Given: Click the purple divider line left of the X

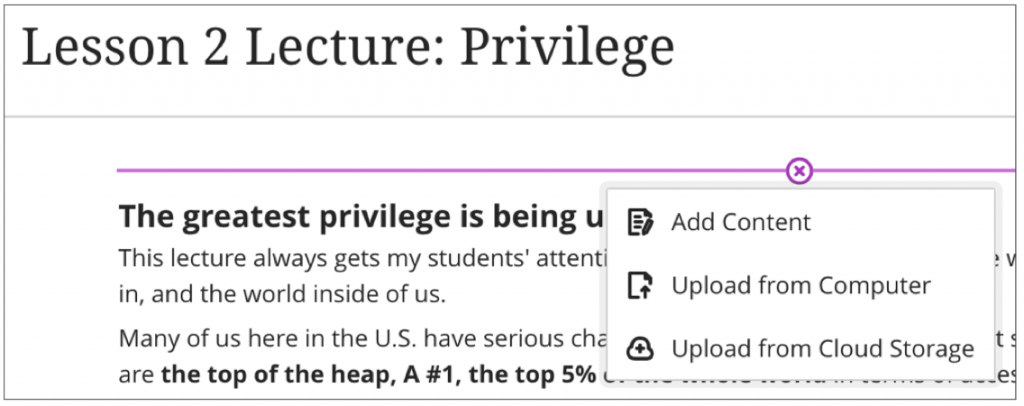Looking at the screenshot, I should click(x=450, y=171).
